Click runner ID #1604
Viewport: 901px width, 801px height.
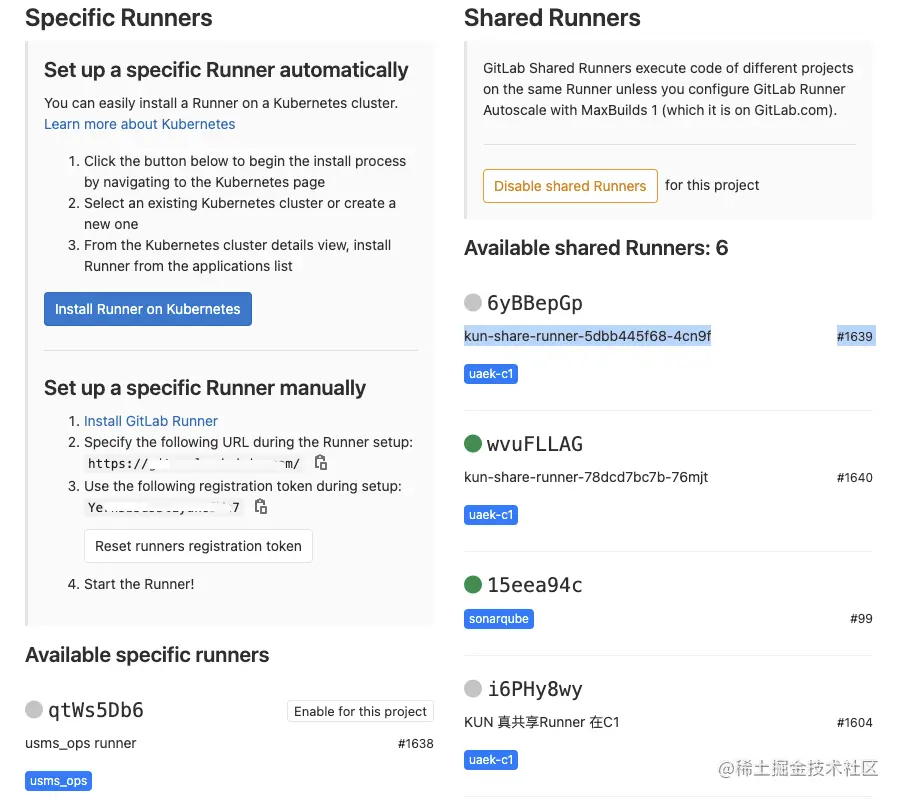[854, 723]
